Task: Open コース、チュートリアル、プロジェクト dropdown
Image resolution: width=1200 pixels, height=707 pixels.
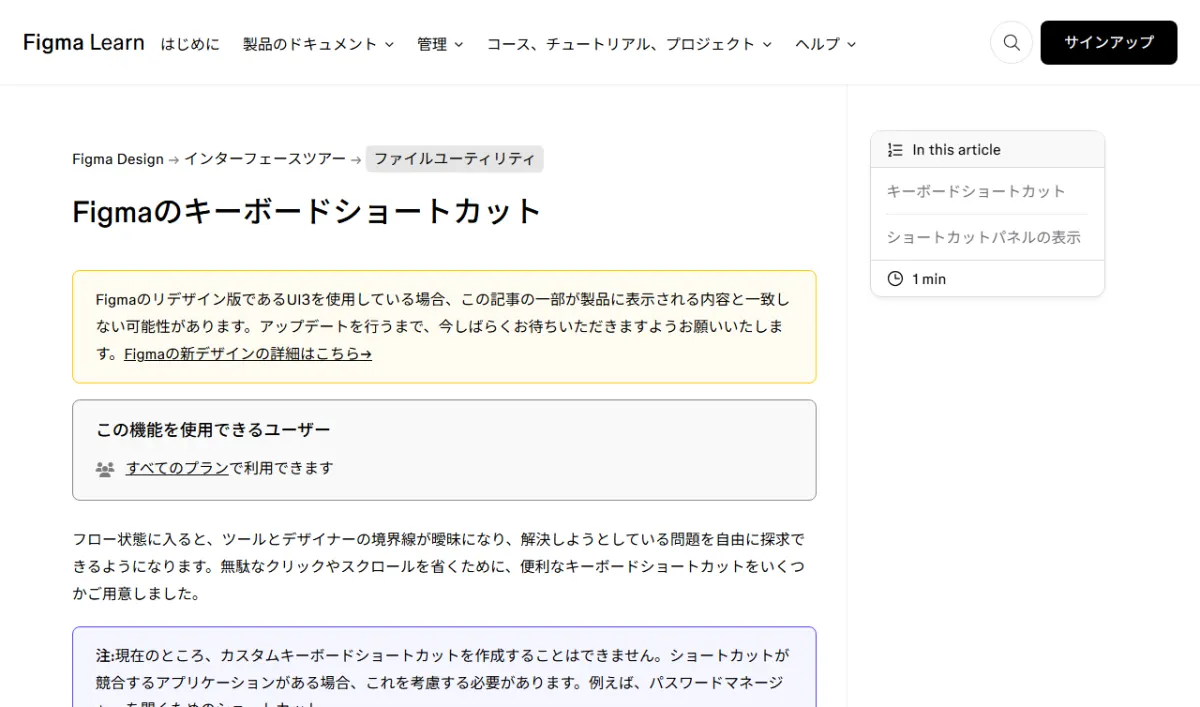Action: click(x=629, y=44)
